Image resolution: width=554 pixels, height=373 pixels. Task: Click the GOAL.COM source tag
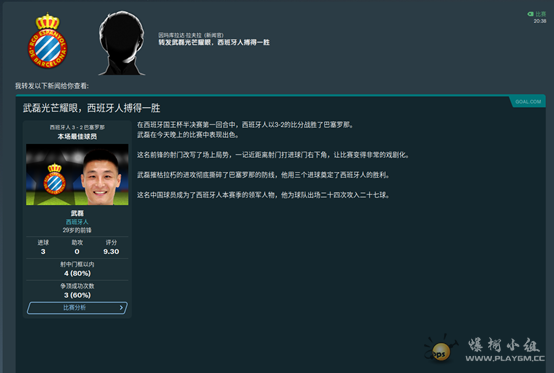click(x=528, y=102)
